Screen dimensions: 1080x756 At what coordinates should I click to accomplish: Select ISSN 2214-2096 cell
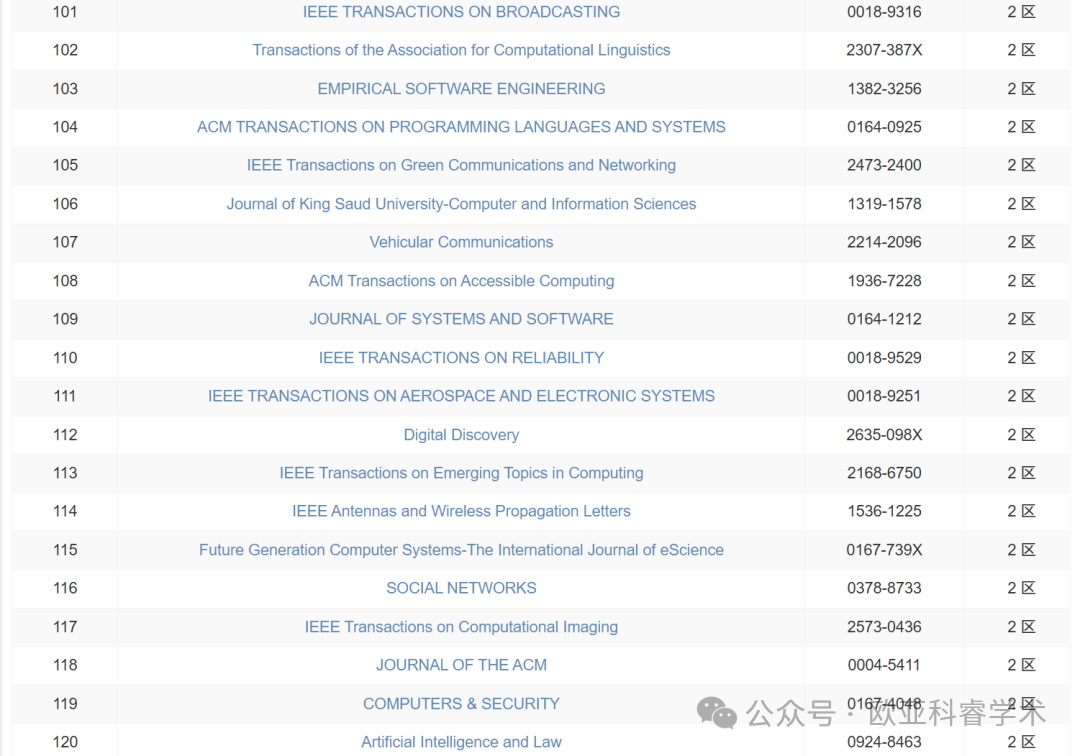click(x=884, y=242)
